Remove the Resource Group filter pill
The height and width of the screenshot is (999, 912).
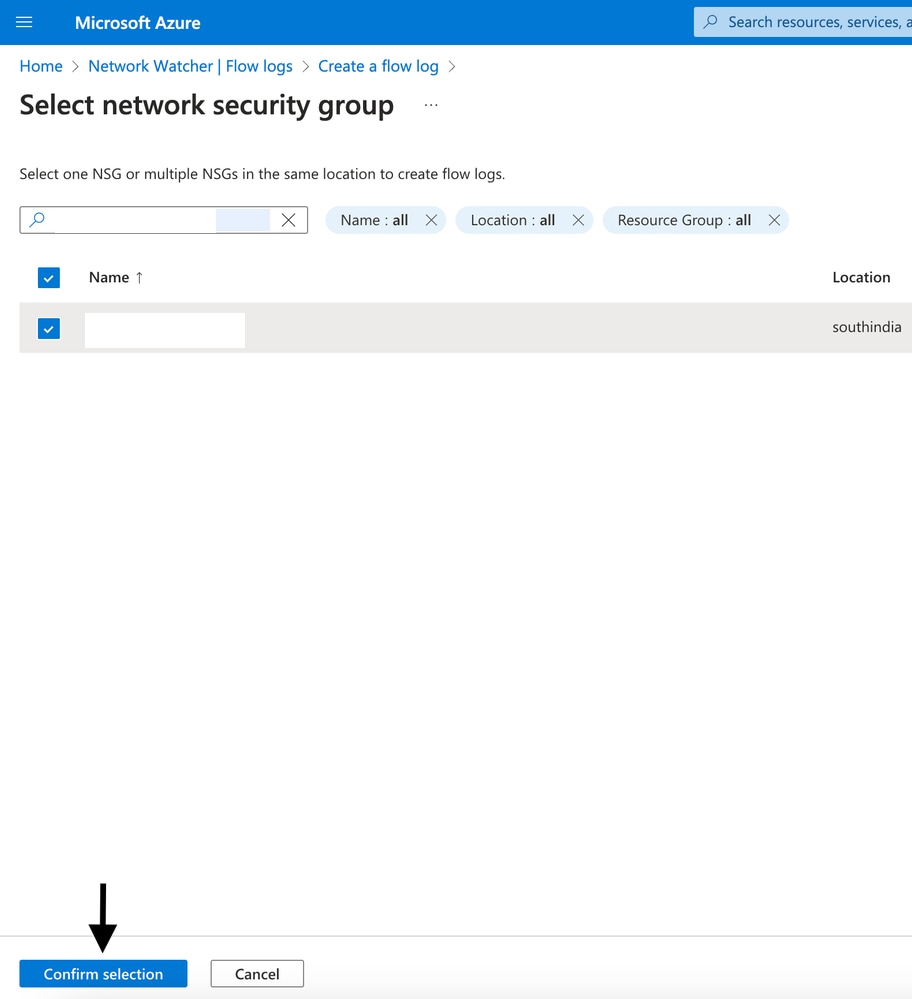(x=774, y=220)
